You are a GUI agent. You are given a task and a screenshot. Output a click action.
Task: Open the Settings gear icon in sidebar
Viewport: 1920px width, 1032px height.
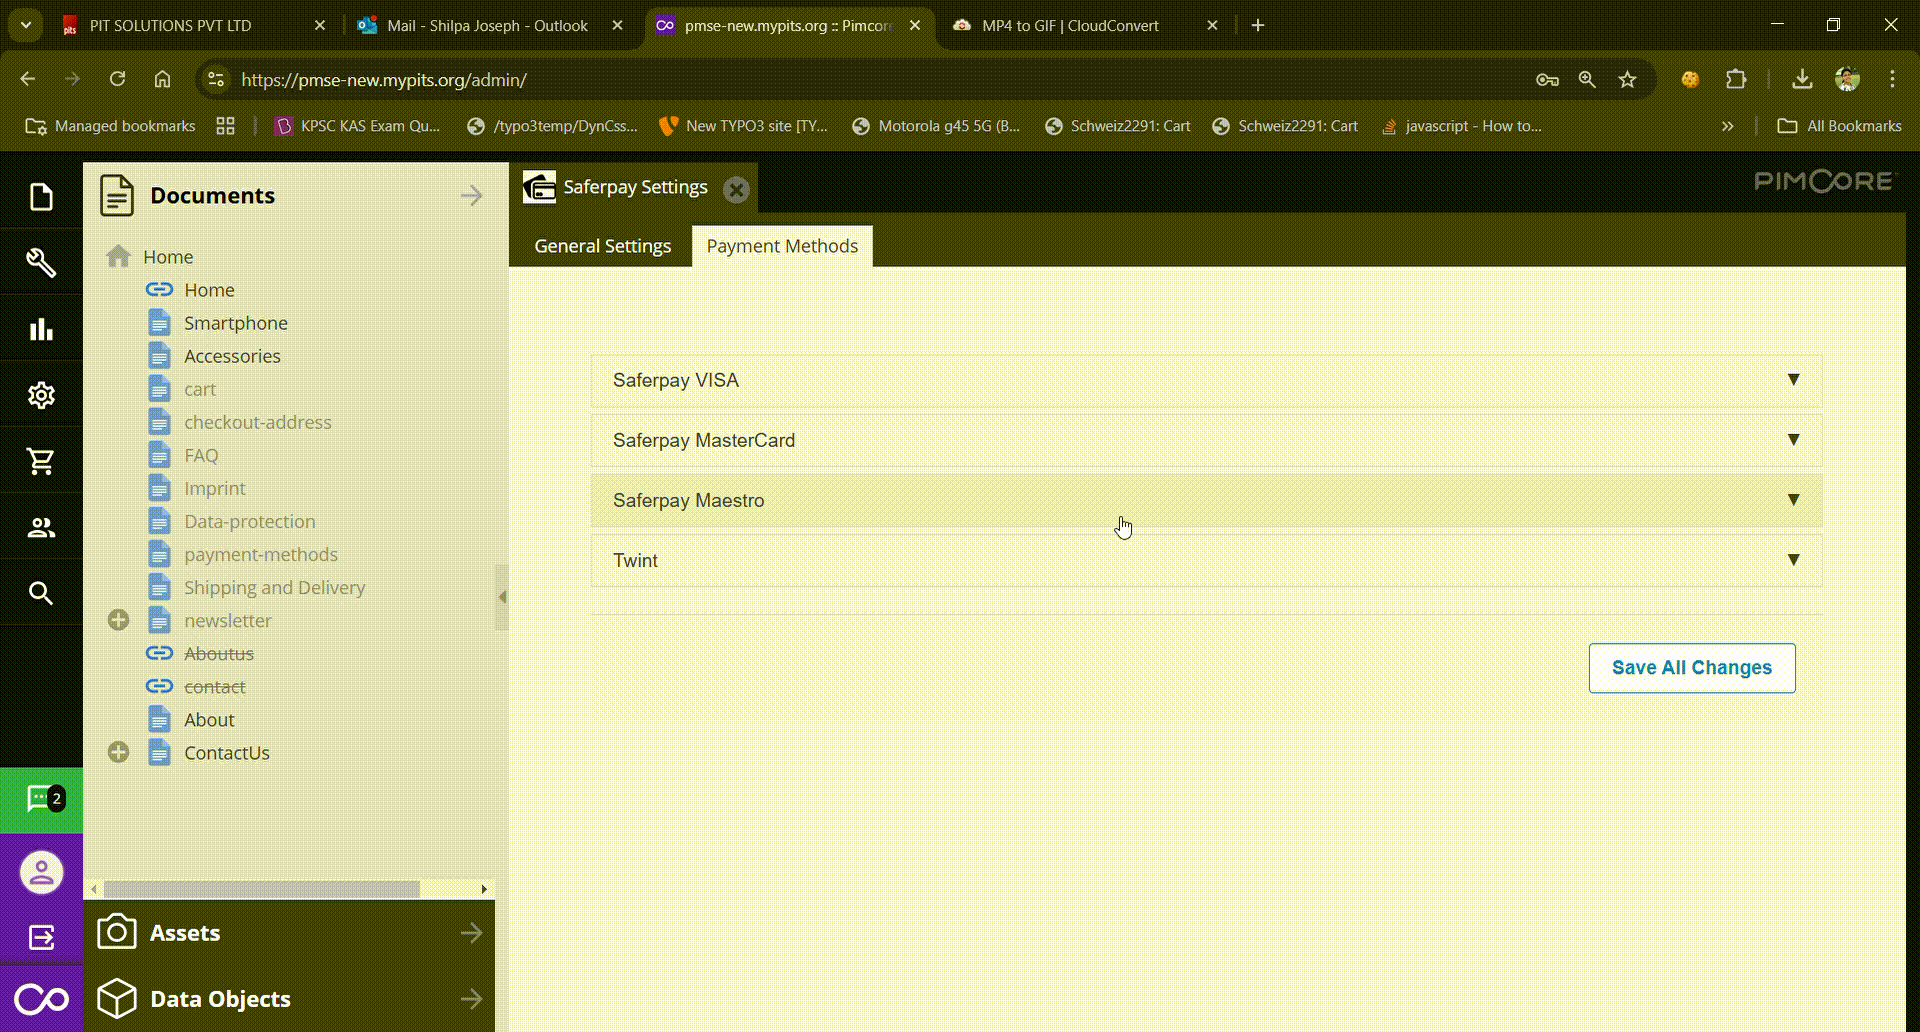(x=41, y=395)
